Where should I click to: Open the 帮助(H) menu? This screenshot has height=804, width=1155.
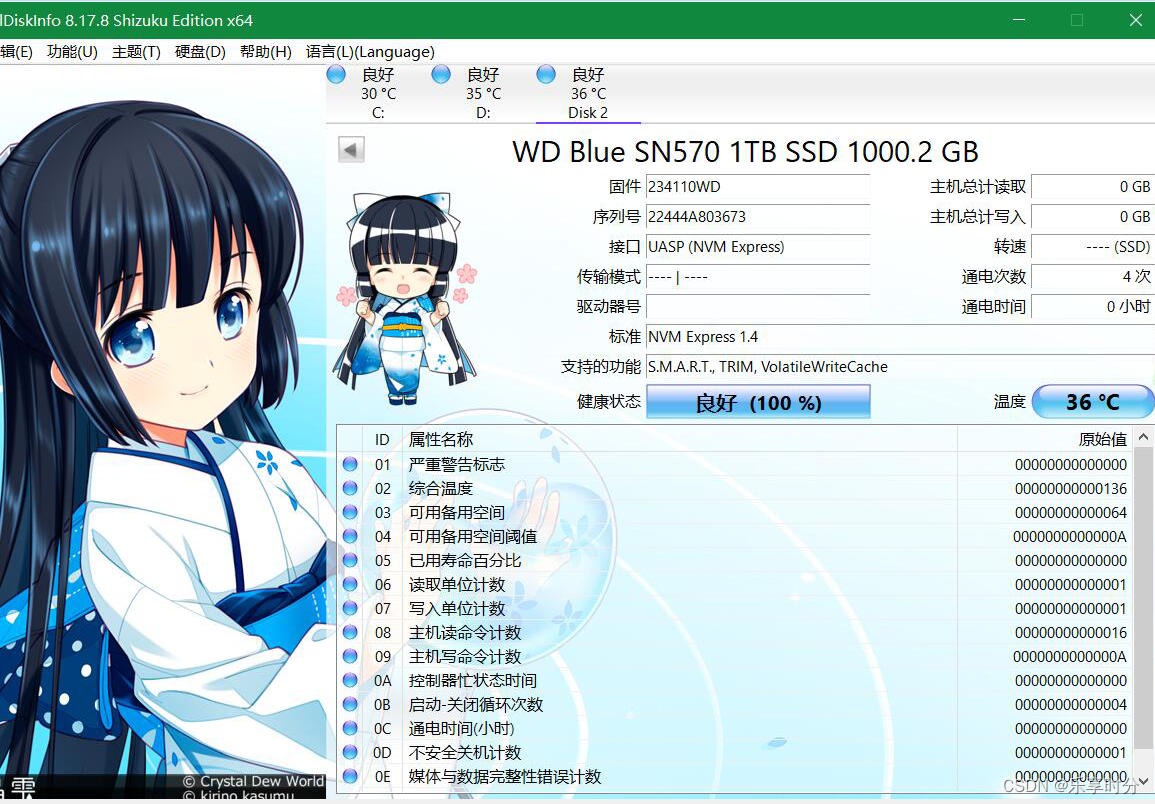click(265, 51)
